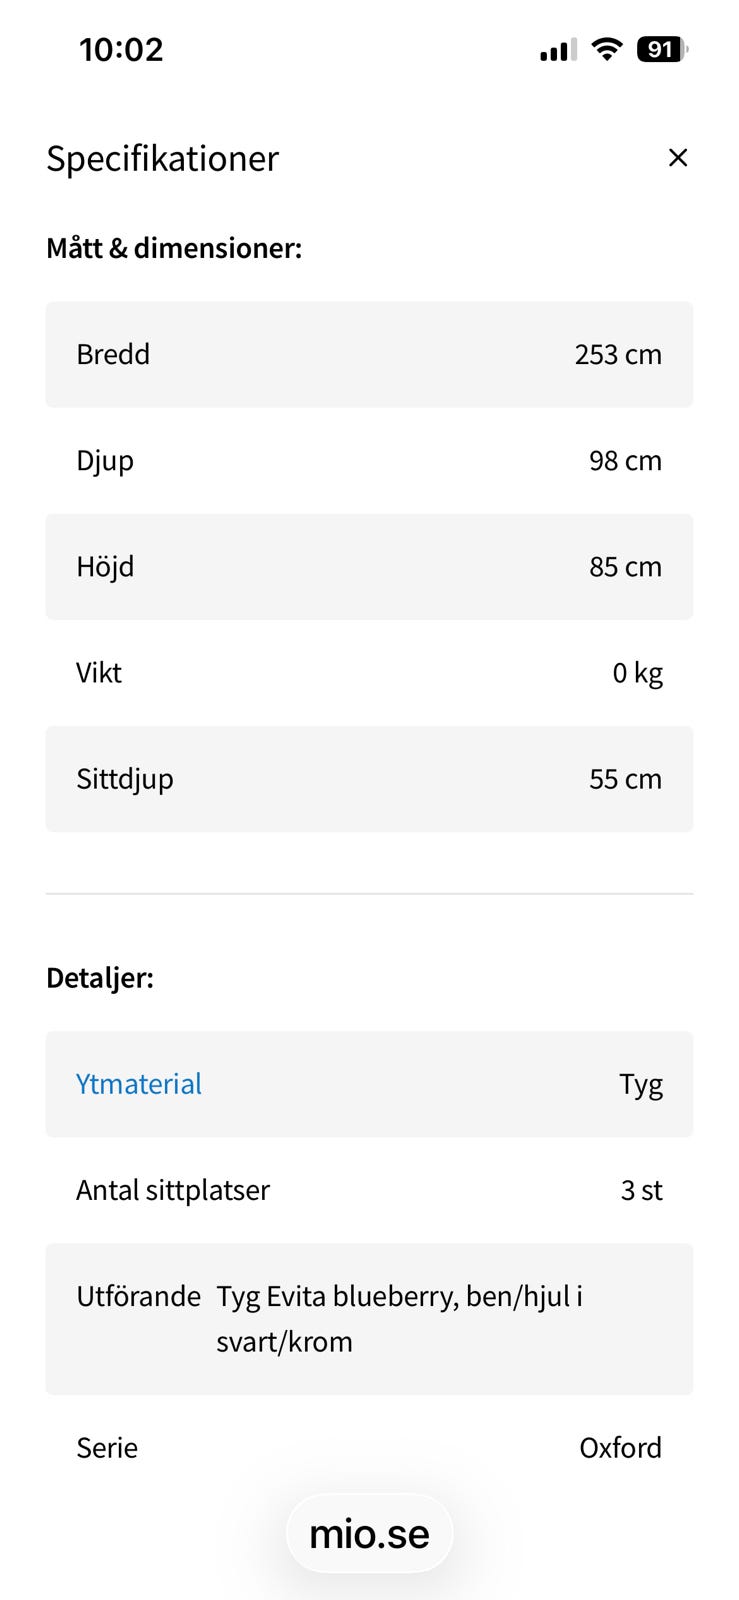Viewport: 739px width, 1600px height.
Task: Tap the Mått & dimensioner heading
Action: 174,248
